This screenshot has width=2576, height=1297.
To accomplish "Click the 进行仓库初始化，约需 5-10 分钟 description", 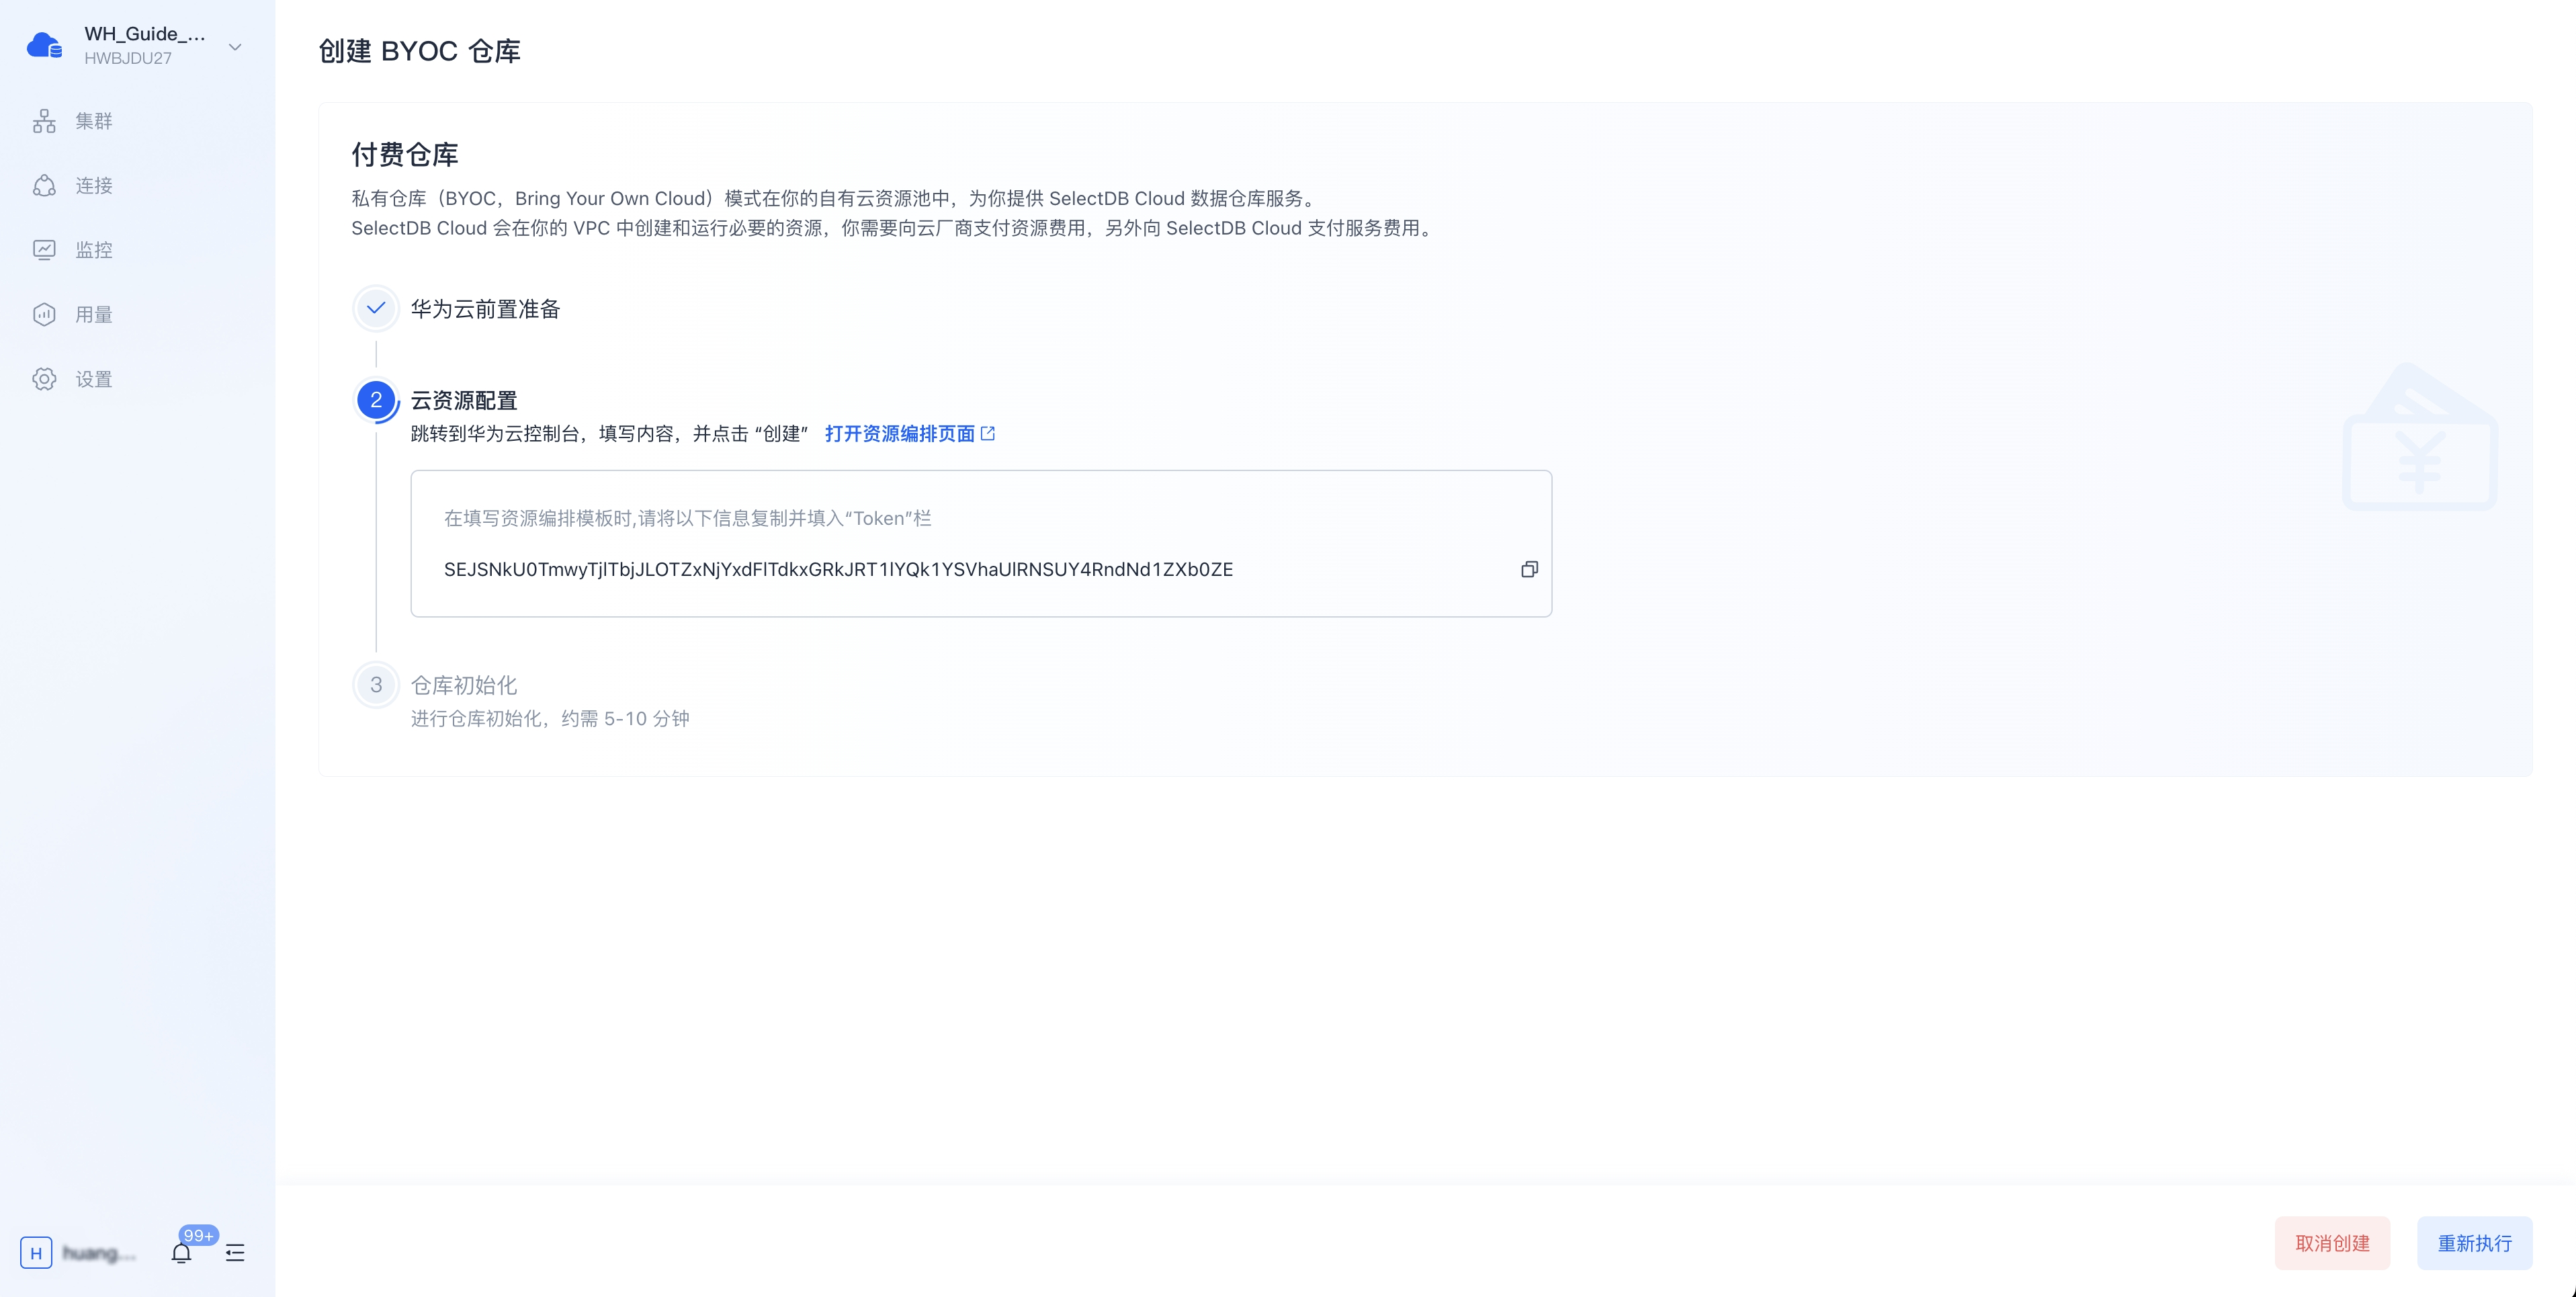I will point(550,718).
